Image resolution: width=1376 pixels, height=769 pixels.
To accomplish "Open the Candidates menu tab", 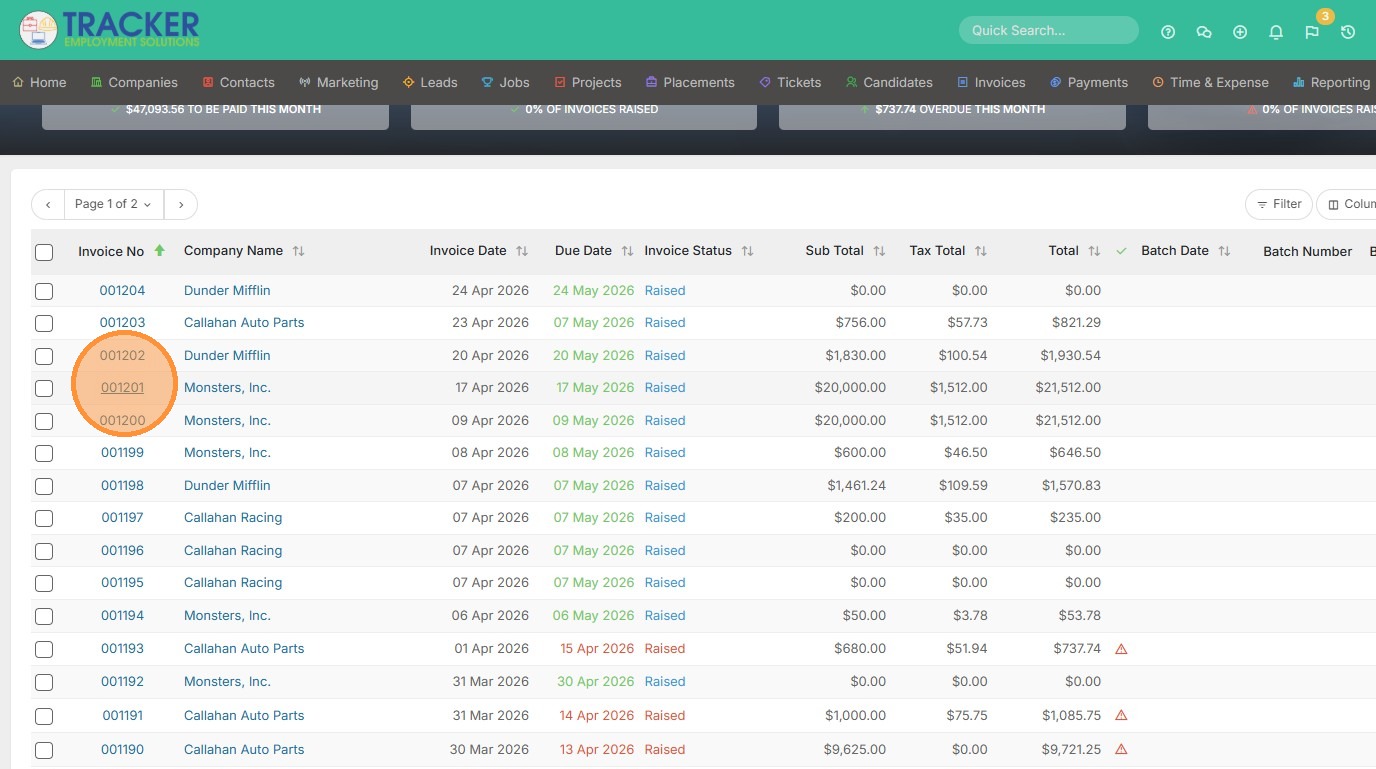I will 889,82.
